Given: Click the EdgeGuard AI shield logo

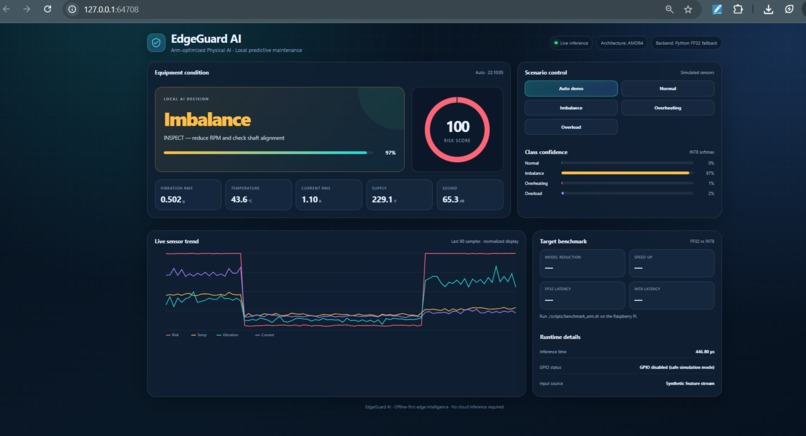Looking at the screenshot, I should pyautogui.click(x=156, y=43).
